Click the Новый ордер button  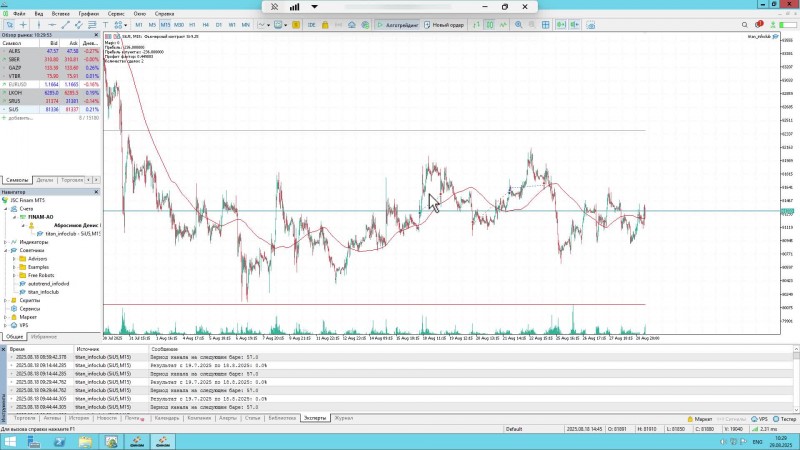444,24
